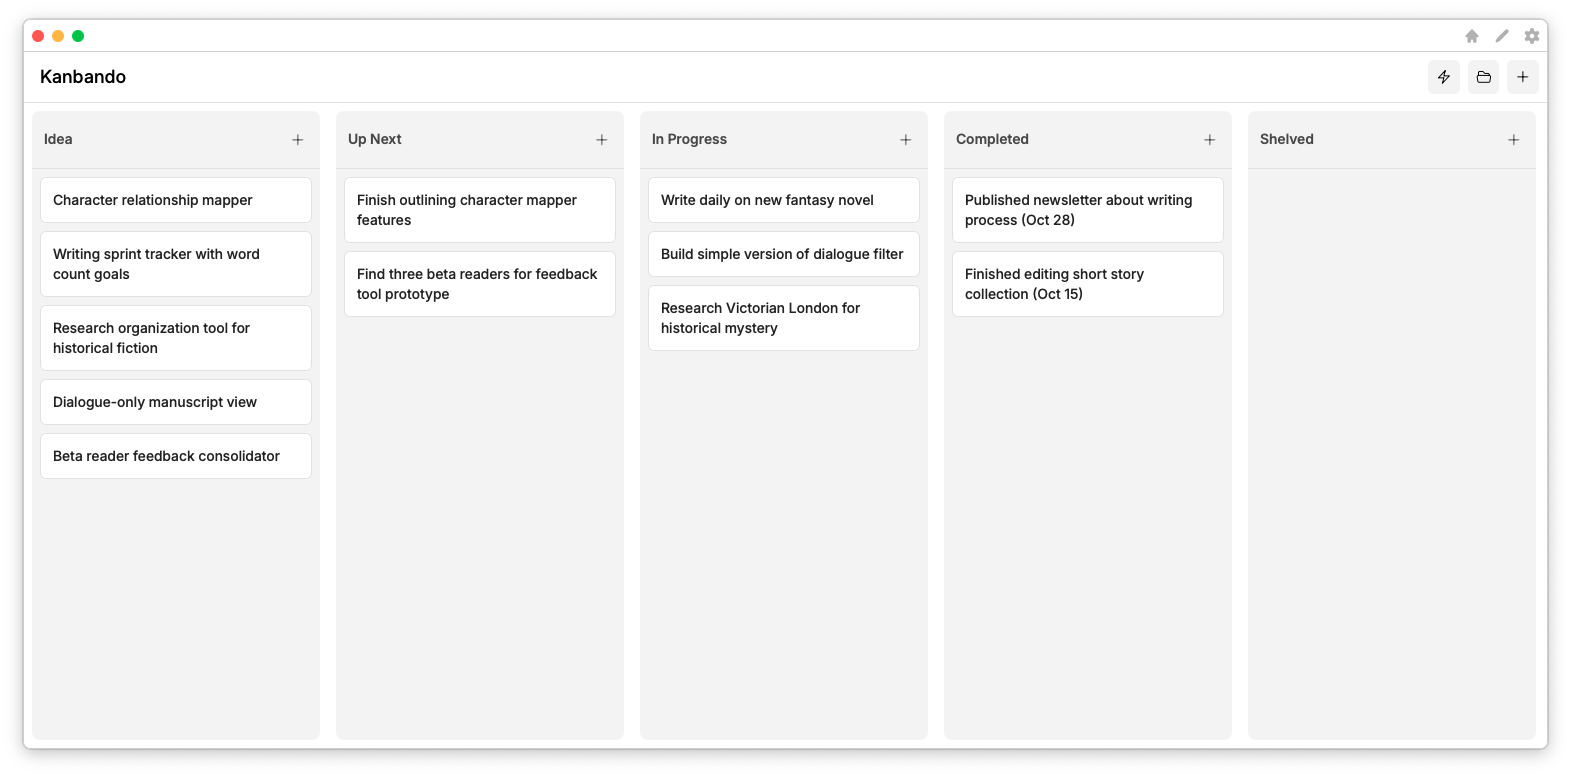Click the home icon in title bar

[1472, 36]
